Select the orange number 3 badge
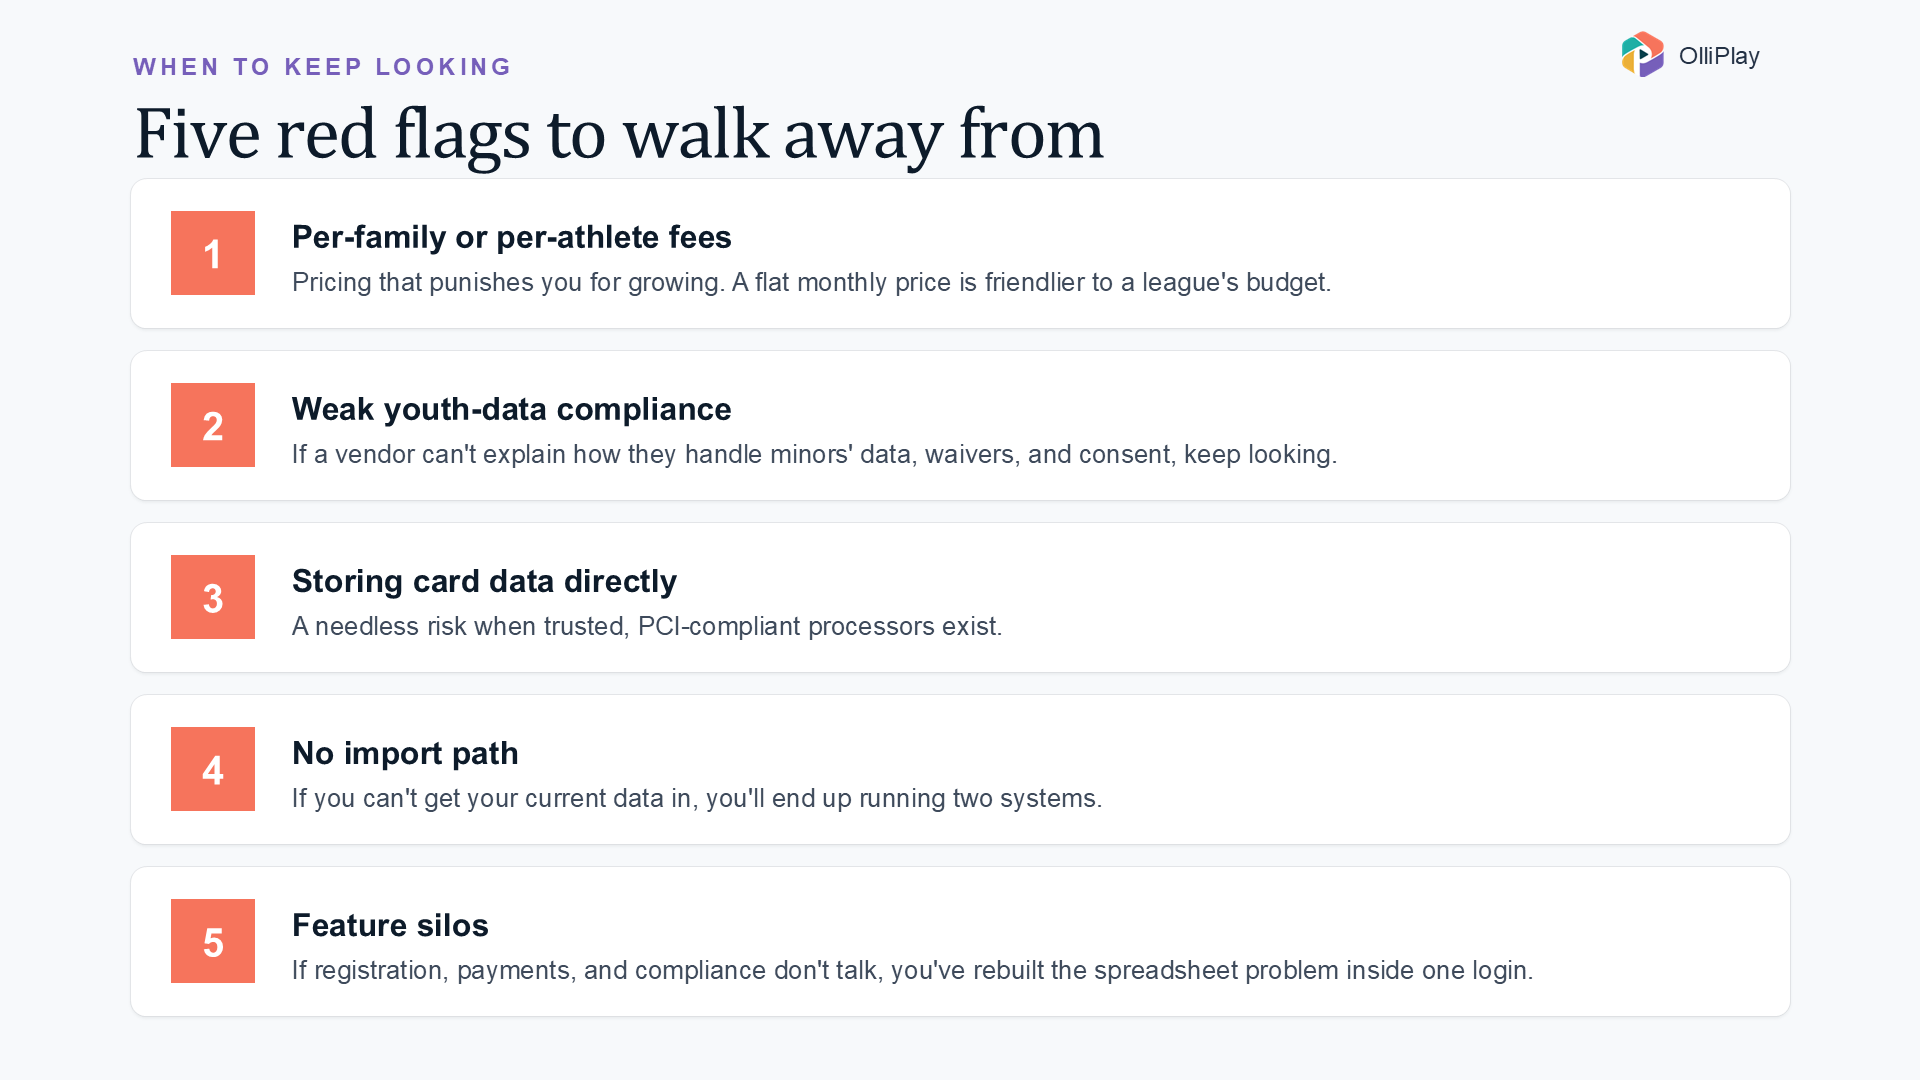 coord(213,597)
